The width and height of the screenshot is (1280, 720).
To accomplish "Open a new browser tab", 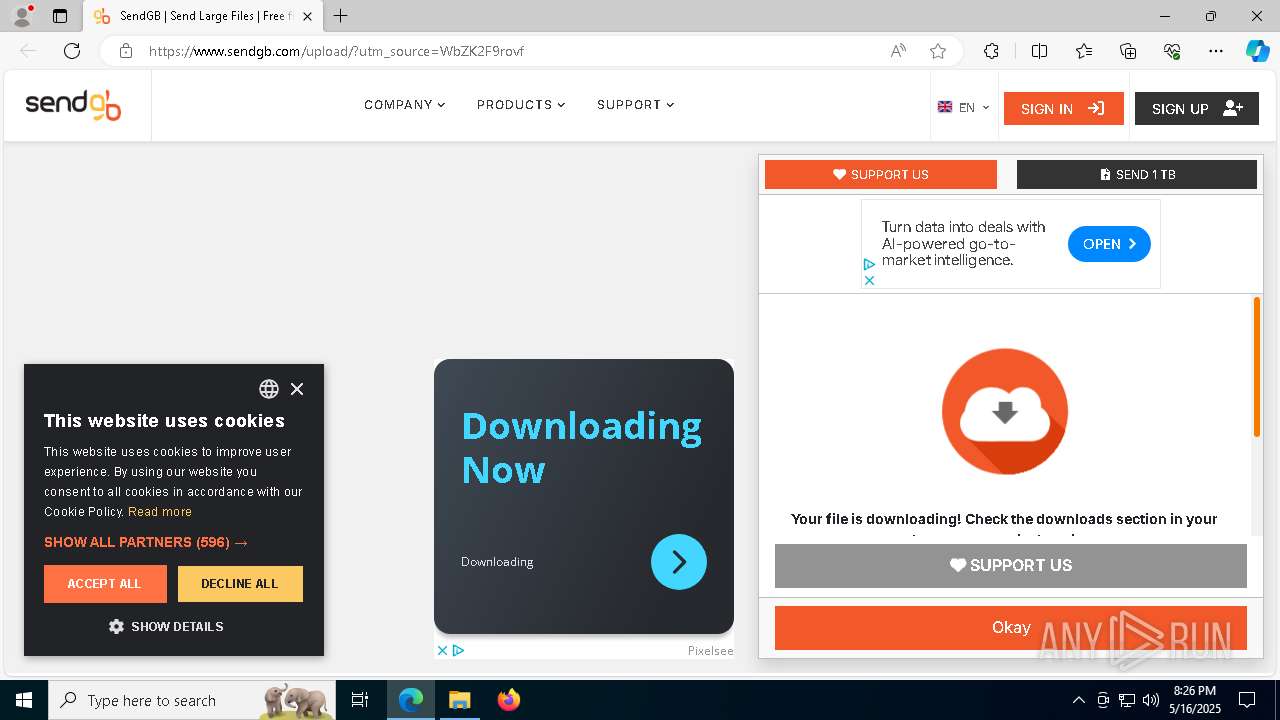I will (340, 16).
